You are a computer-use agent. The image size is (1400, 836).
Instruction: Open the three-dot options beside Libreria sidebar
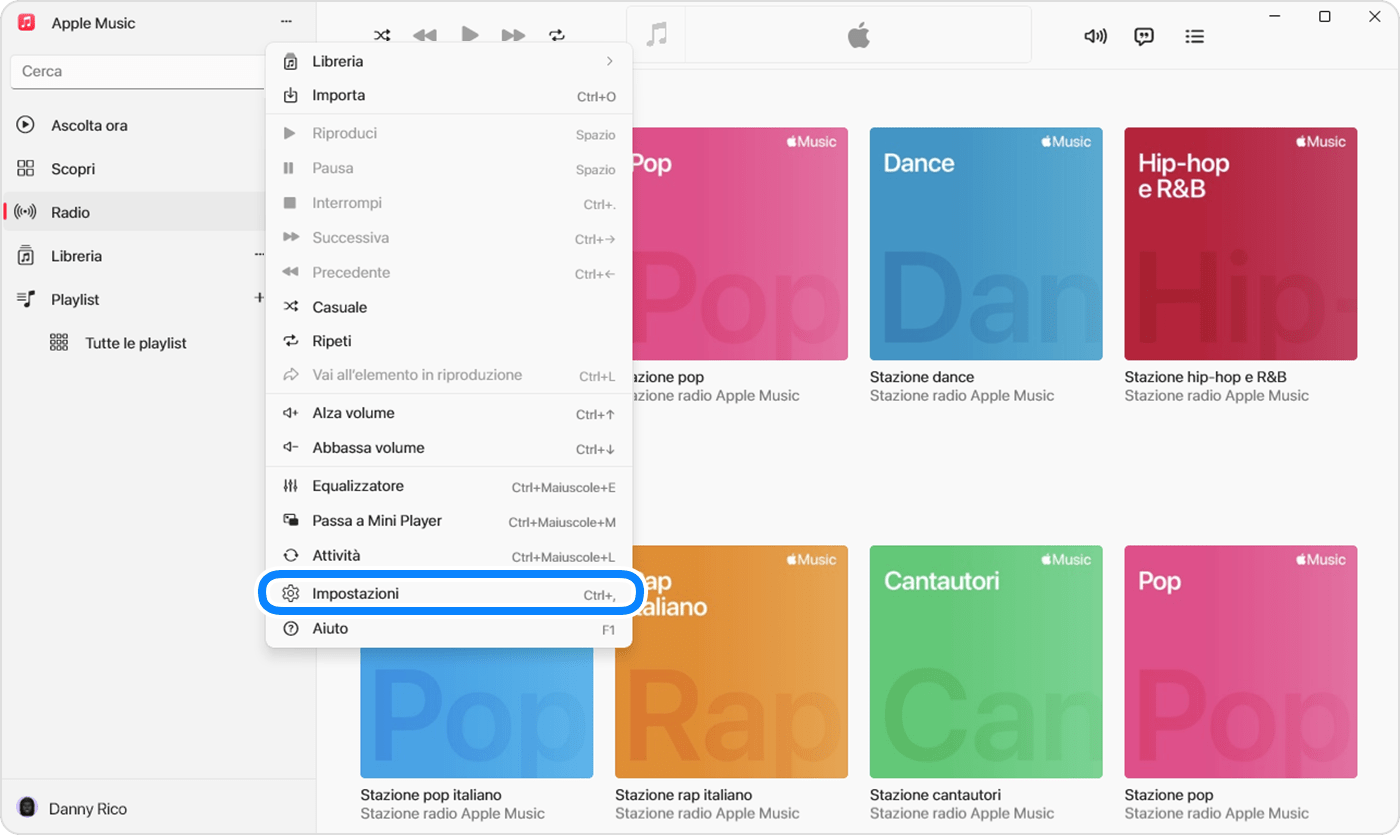(x=259, y=255)
